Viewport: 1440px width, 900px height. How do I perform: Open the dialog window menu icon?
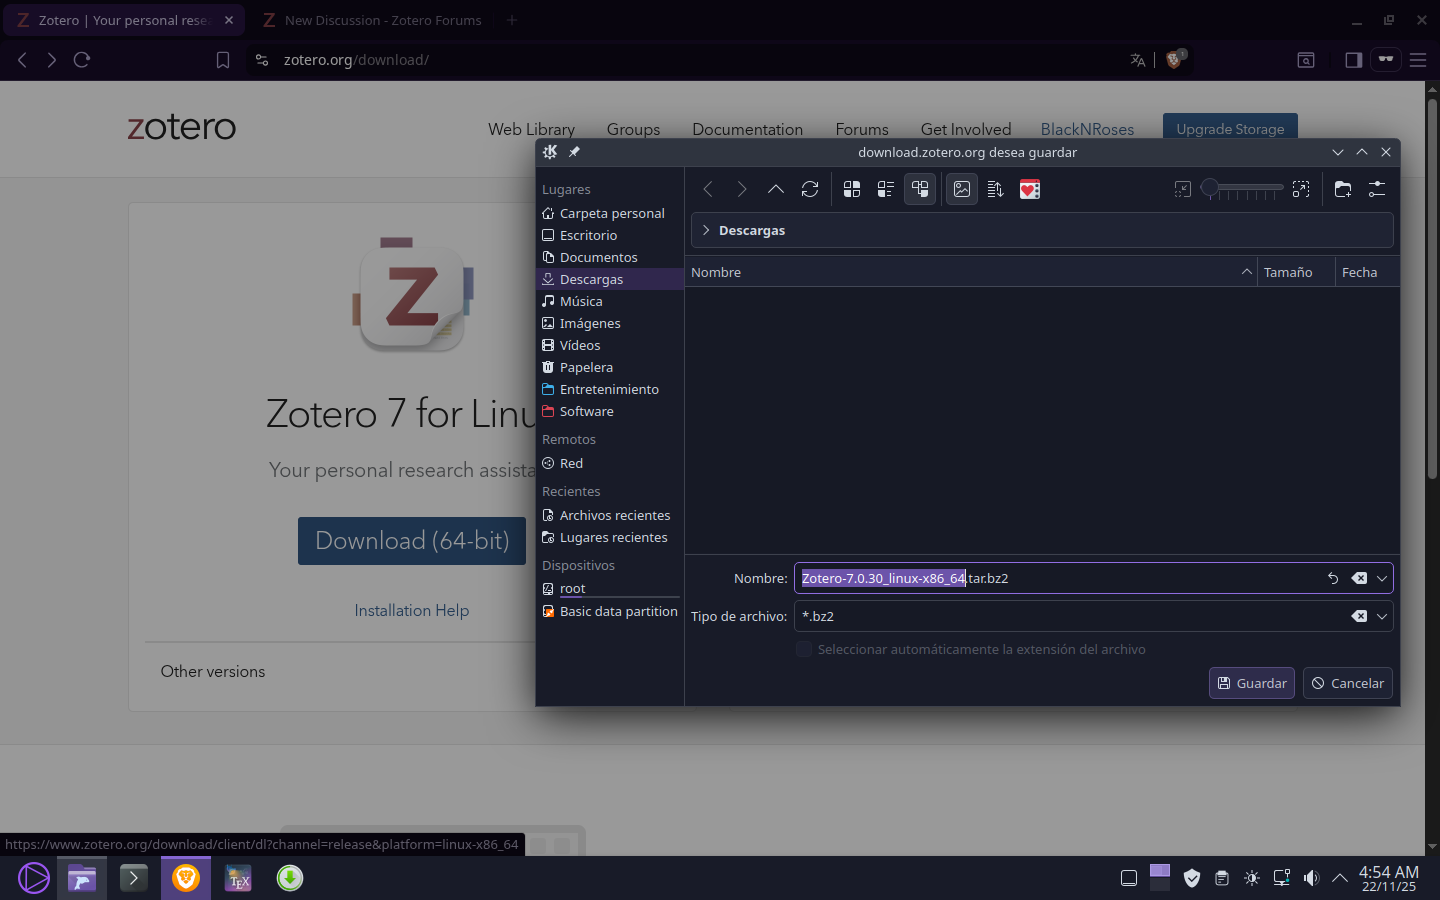[x=550, y=152]
